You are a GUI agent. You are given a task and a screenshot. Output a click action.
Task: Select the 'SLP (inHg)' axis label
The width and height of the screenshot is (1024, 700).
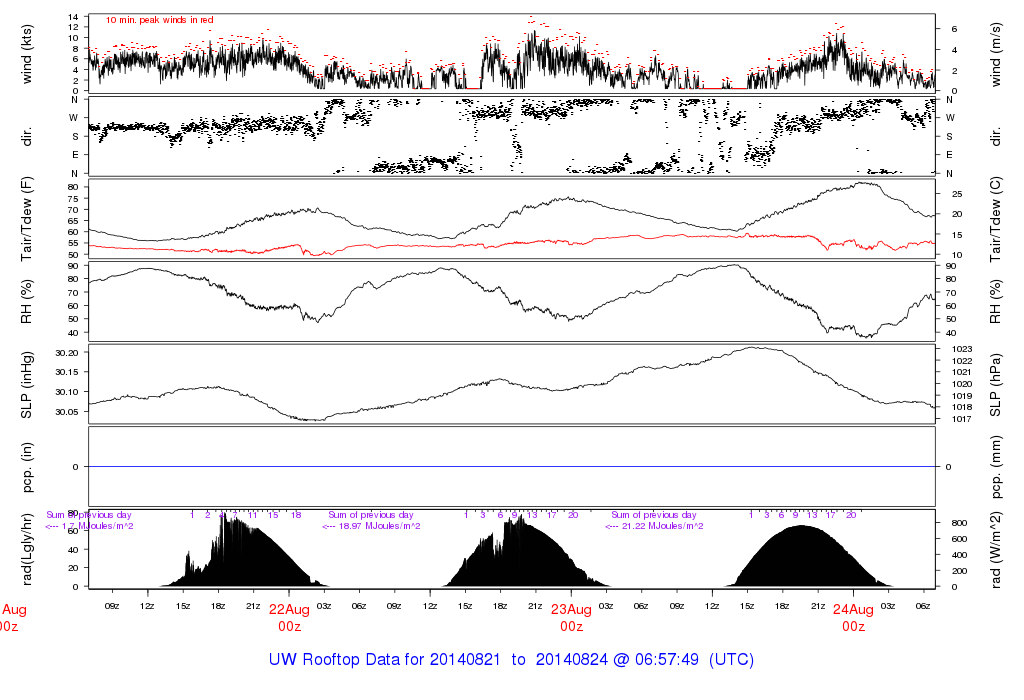pyautogui.click(x=26, y=385)
